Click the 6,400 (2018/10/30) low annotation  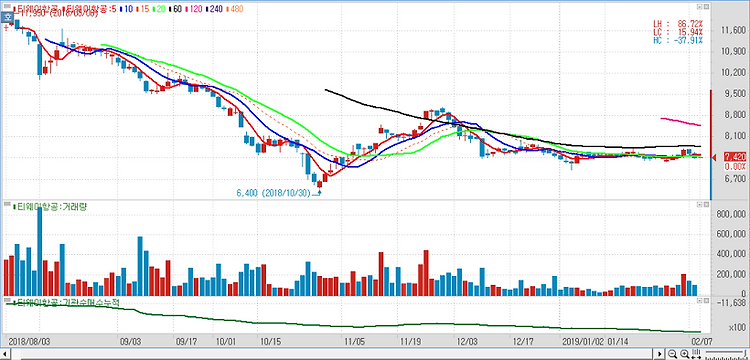[x=273, y=193]
